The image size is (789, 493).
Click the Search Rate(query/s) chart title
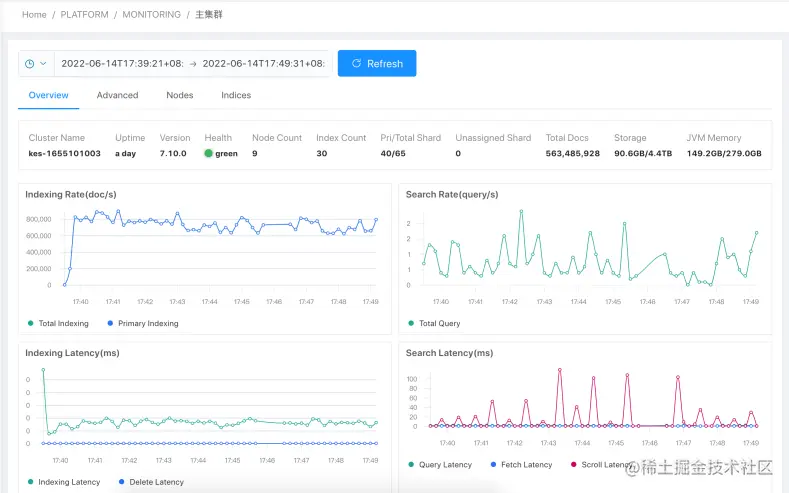coord(452,195)
